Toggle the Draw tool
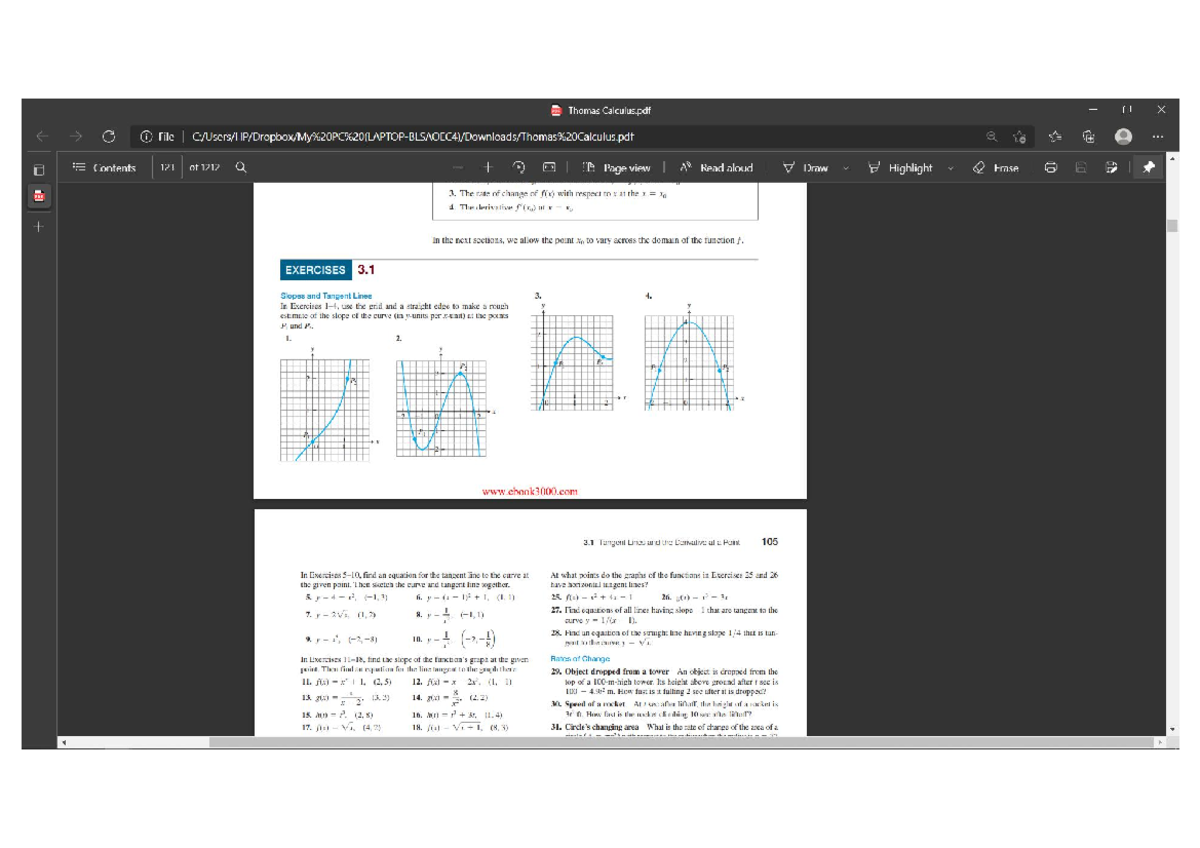1200x848 pixels. pyautogui.click(x=806, y=168)
